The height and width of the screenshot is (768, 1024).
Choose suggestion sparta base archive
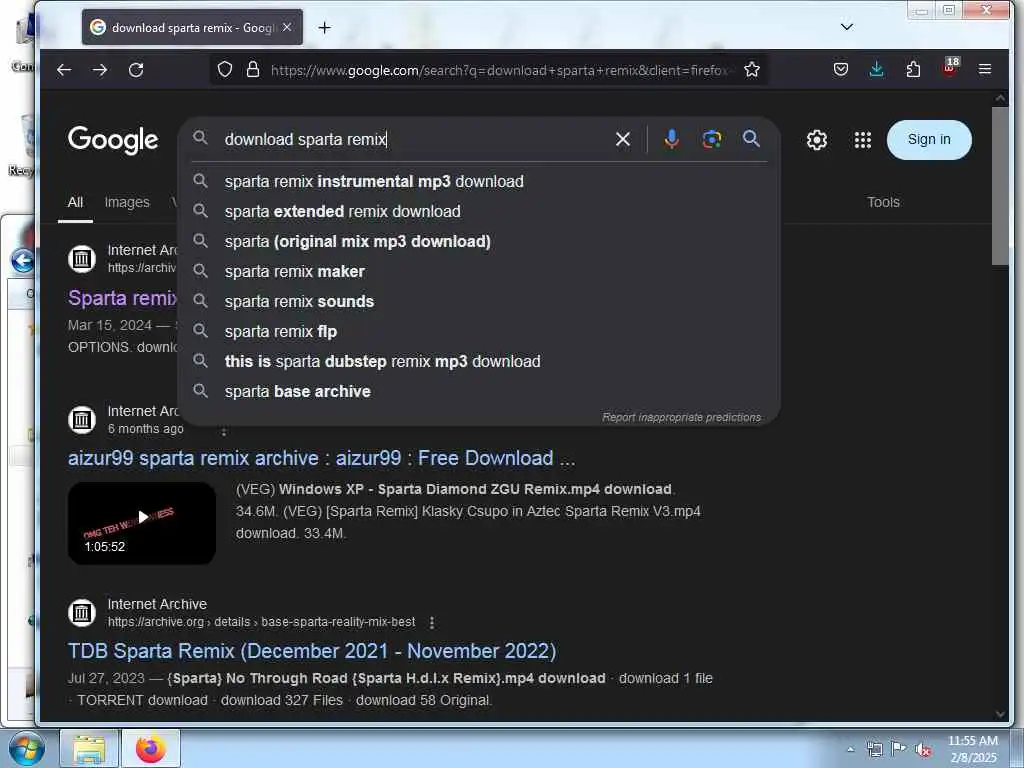tap(479, 392)
